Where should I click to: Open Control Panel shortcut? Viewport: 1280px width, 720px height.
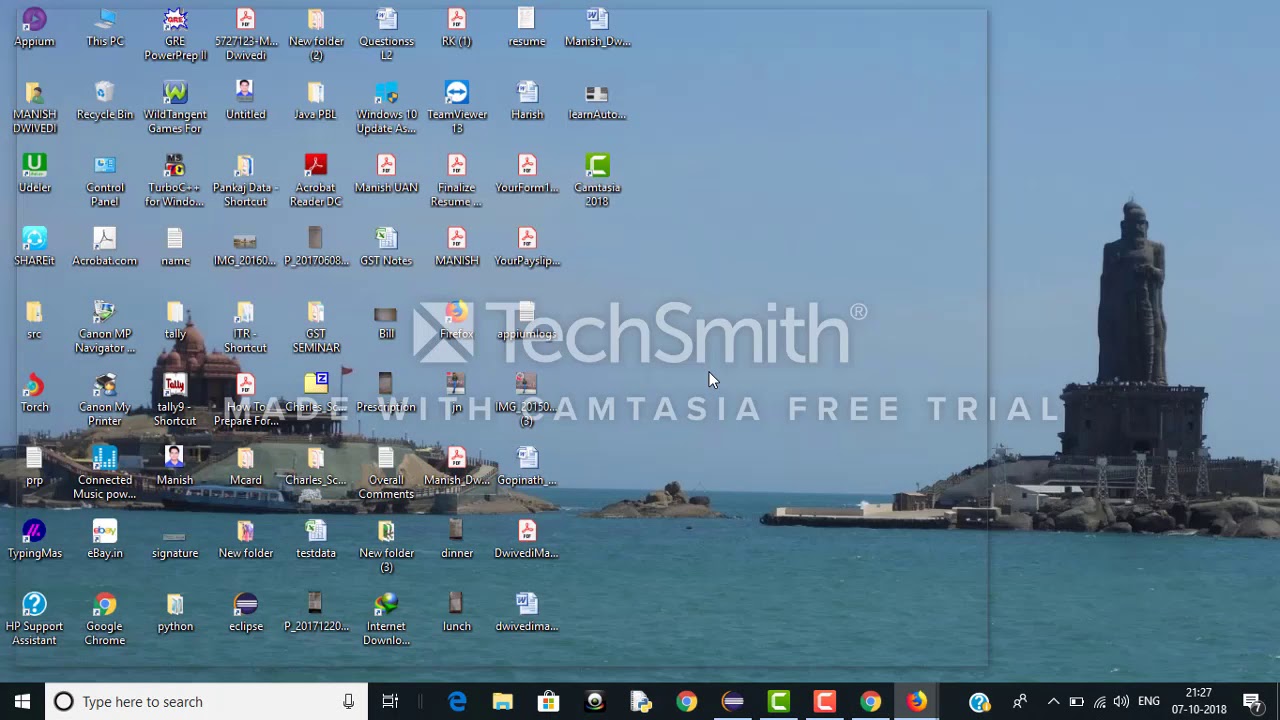[105, 181]
